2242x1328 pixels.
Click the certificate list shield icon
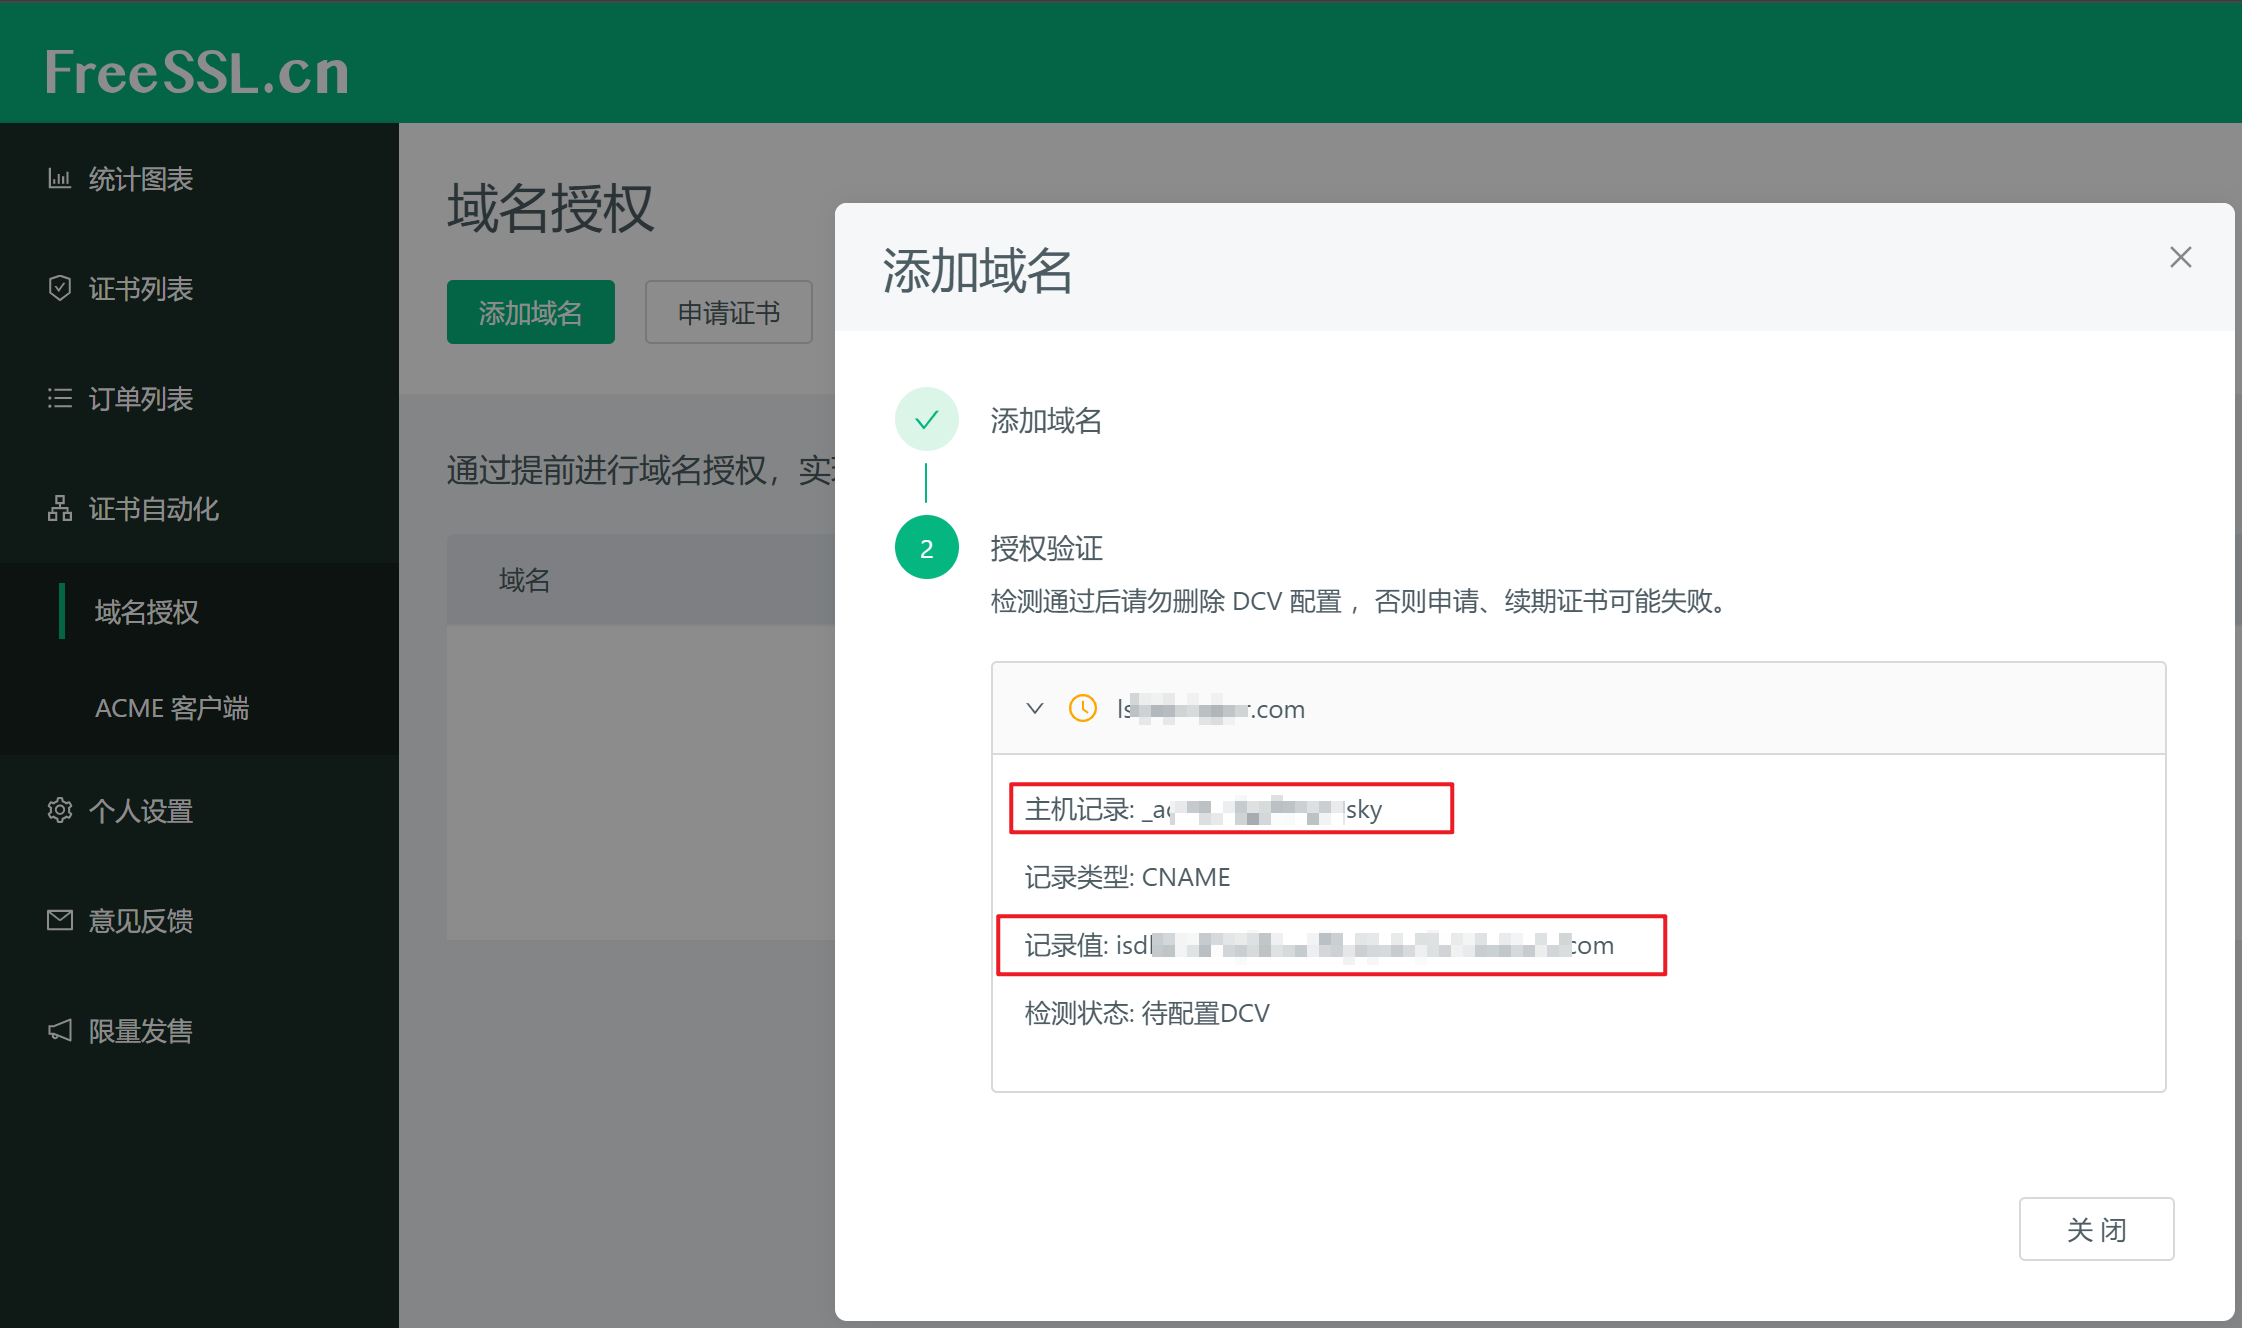click(59, 288)
